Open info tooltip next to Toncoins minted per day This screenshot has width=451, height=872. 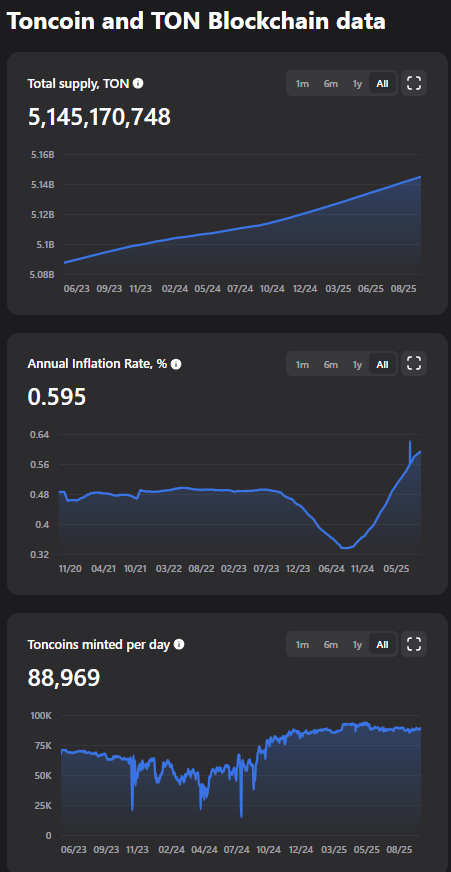(179, 644)
